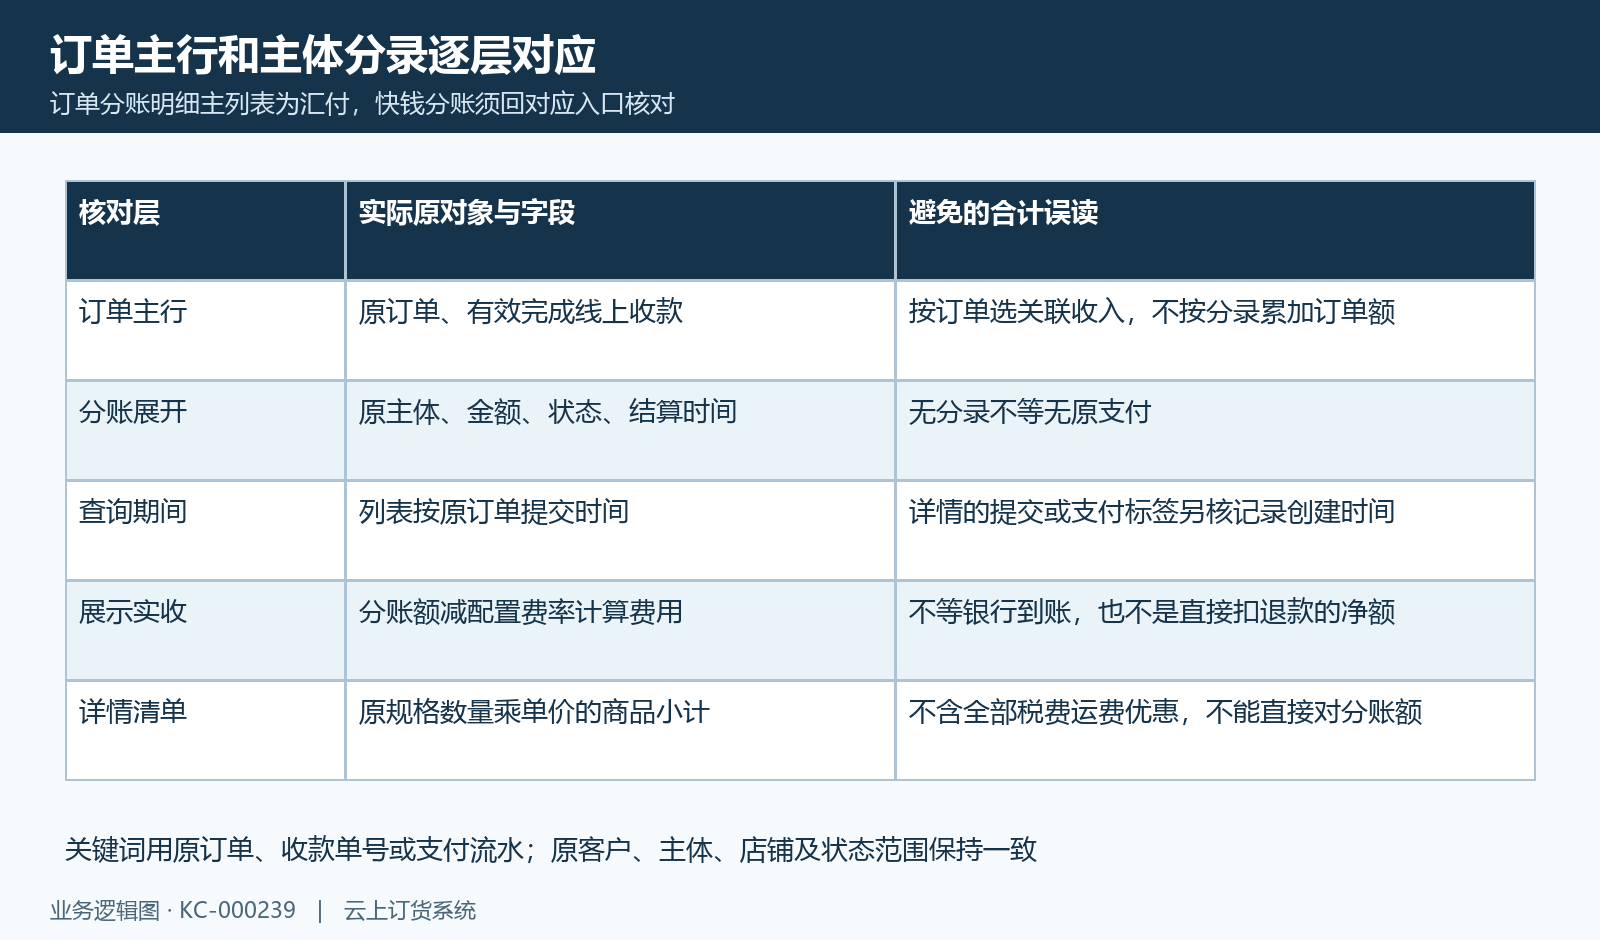Screen dimensions: 1600x940
Task: Click the 避免的合计误读 column header
Action: [1215, 231]
